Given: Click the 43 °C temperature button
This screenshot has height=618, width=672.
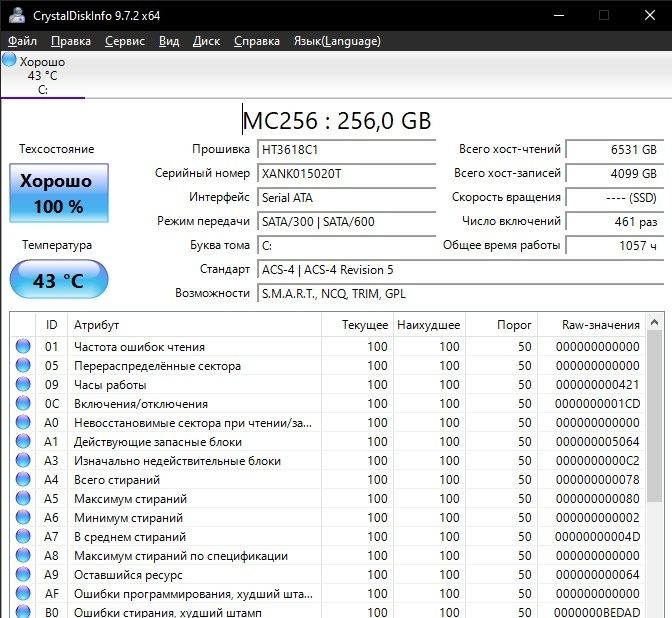Looking at the screenshot, I should (x=59, y=279).
